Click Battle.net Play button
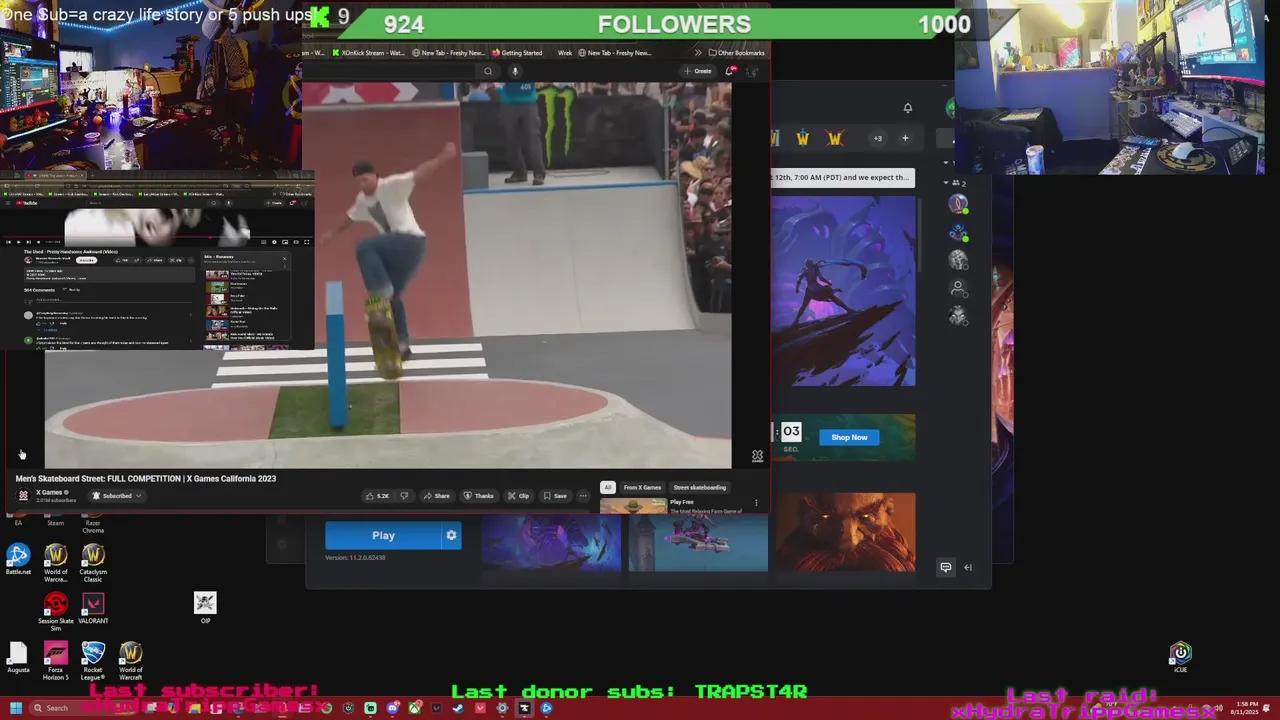Viewport: 1280px width, 720px height. (x=383, y=536)
